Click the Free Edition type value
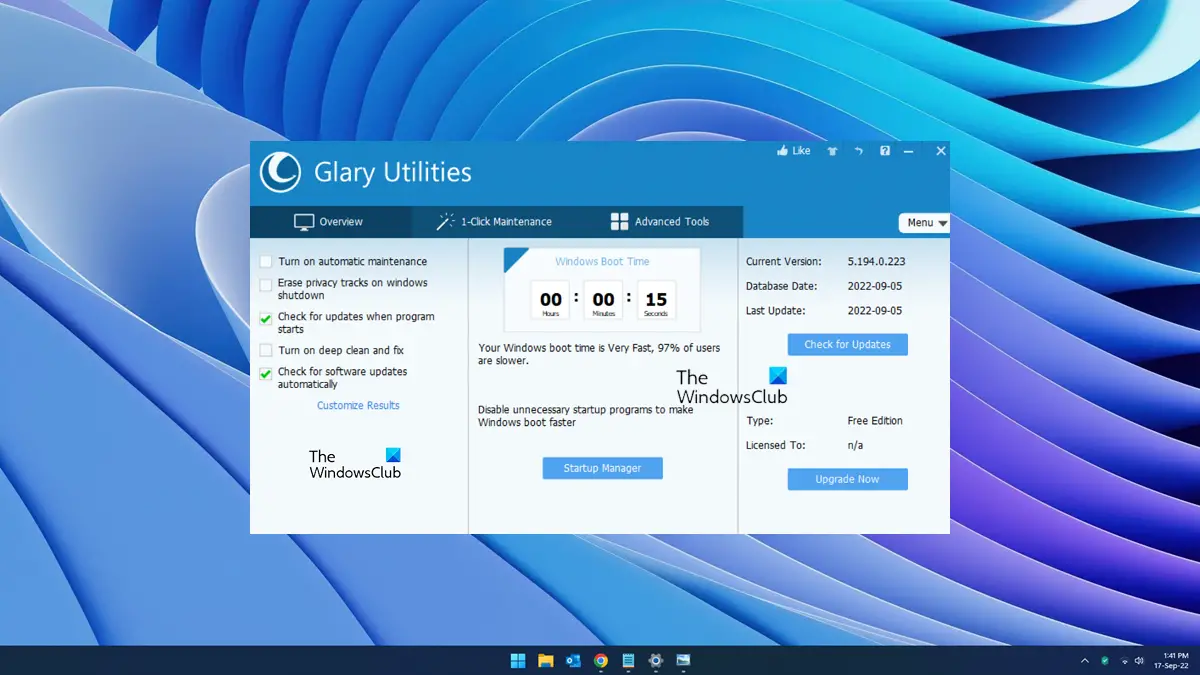The image size is (1200, 675). [x=875, y=421]
